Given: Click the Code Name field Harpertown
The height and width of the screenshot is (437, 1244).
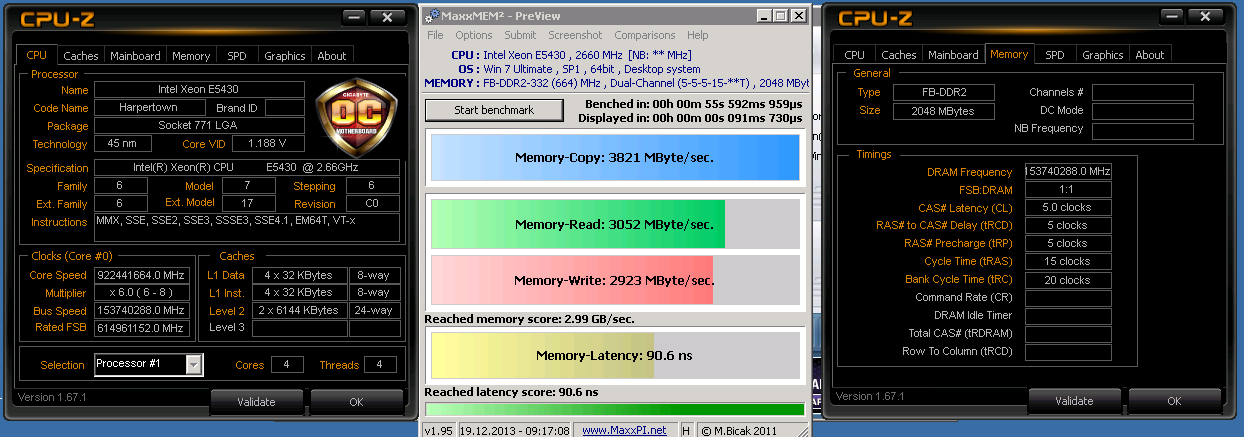Looking at the screenshot, I should pos(148,108).
